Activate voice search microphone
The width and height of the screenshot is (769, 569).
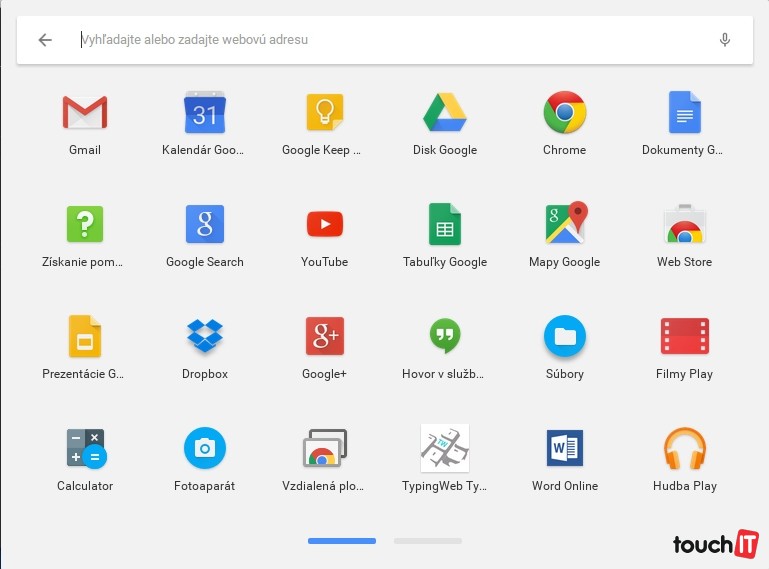tap(725, 40)
